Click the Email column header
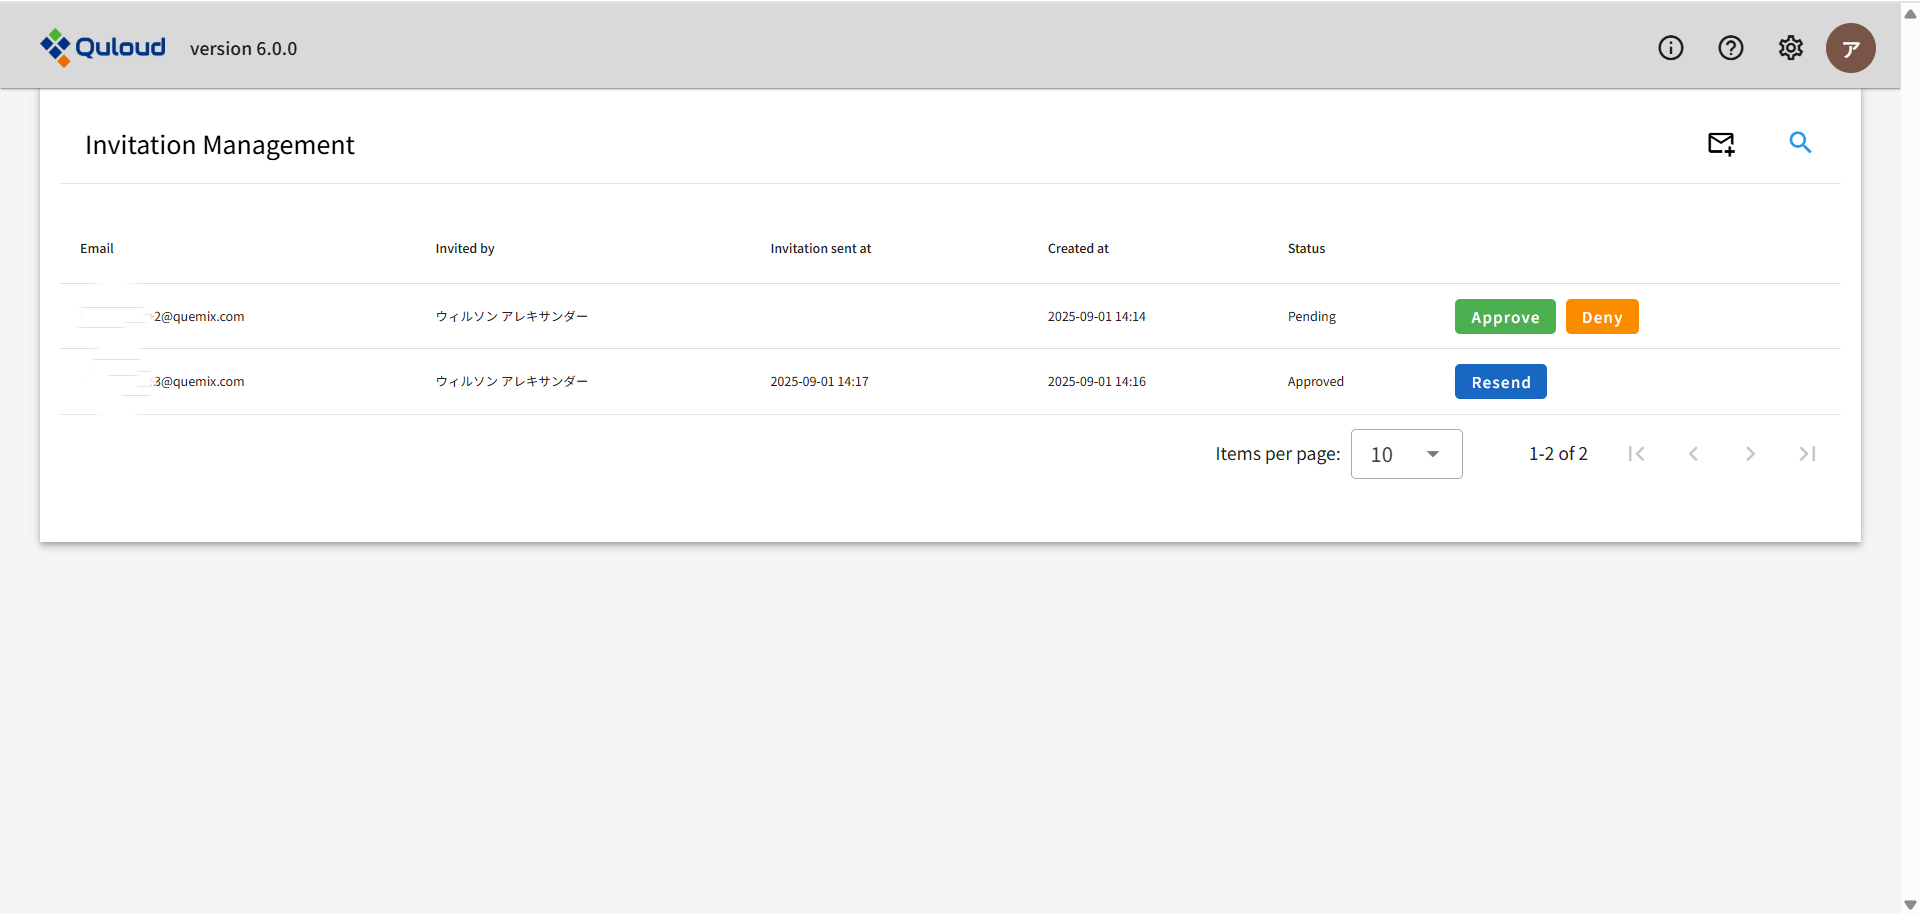This screenshot has height=914, width=1920. (97, 249)
